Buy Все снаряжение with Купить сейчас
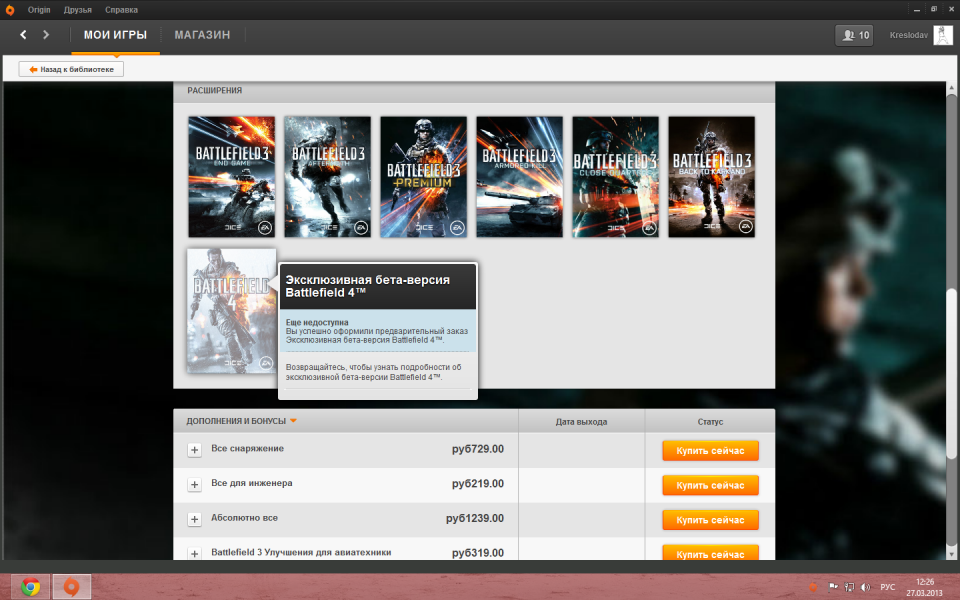Image resolution: width=960 pixels, height=600 pixels. pos(710,451)
